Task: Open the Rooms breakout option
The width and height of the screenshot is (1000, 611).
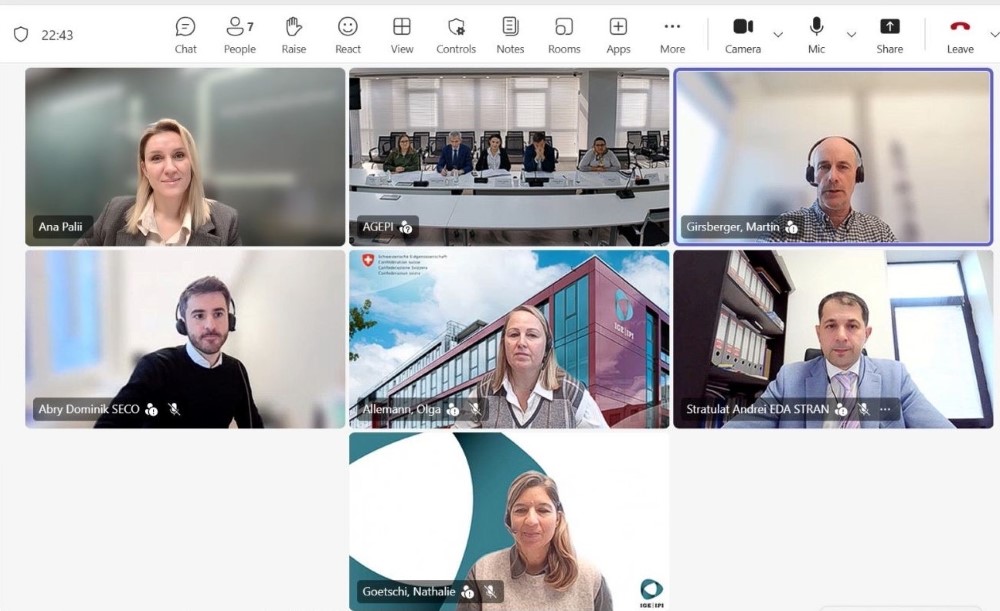Action: 564,34
